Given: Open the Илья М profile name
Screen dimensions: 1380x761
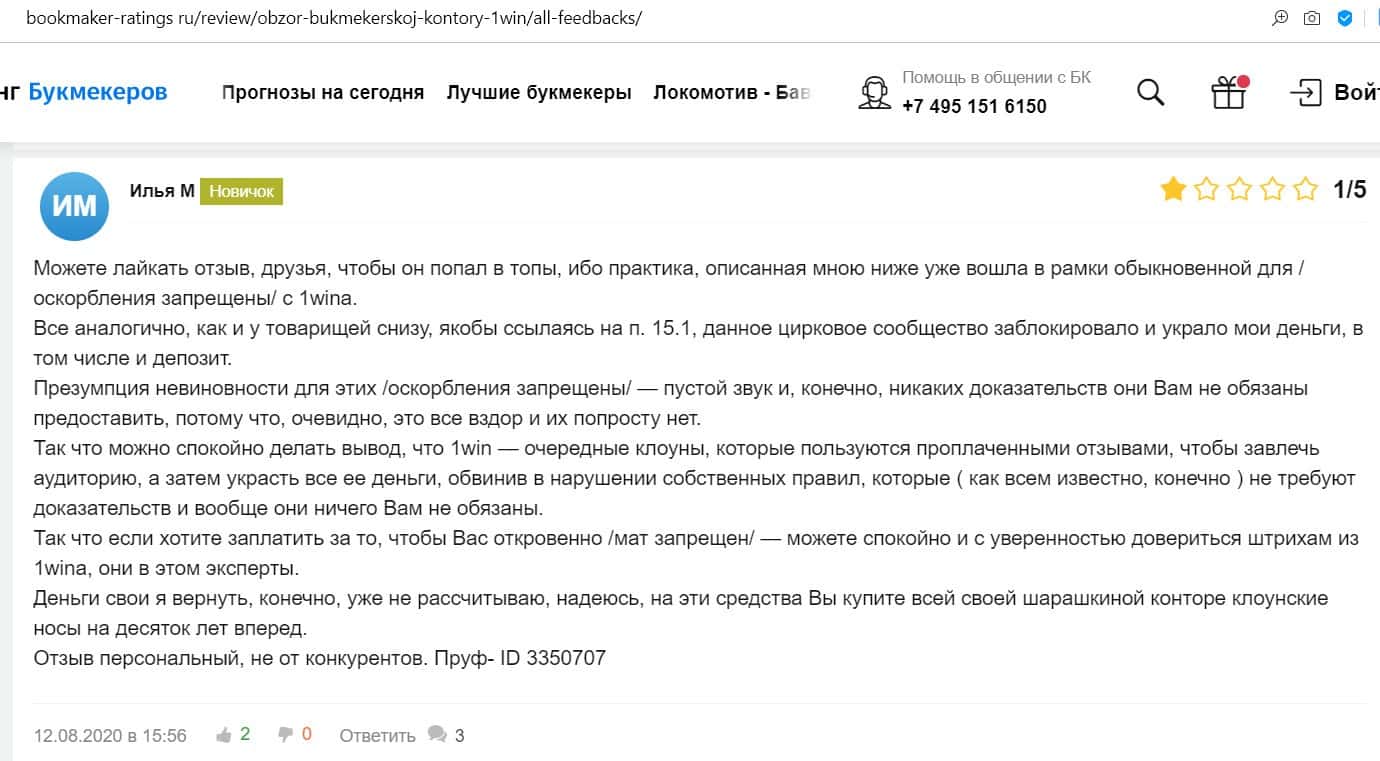Looking at the screenshot, I should (162, 191).
